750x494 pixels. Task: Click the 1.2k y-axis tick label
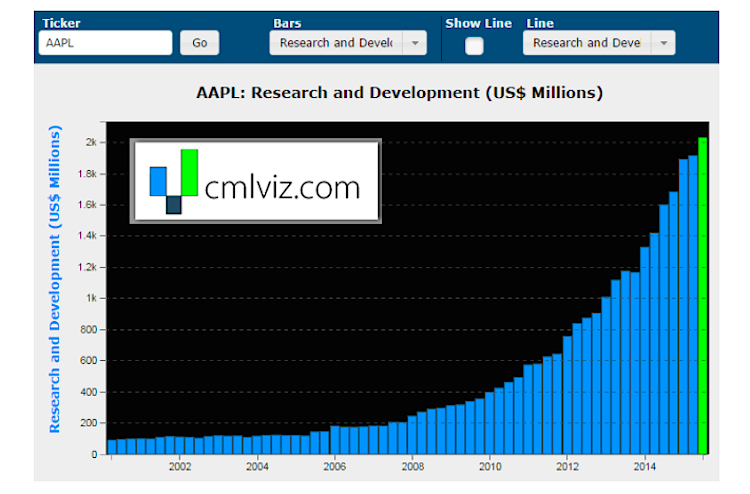click(x=87, y=267)
